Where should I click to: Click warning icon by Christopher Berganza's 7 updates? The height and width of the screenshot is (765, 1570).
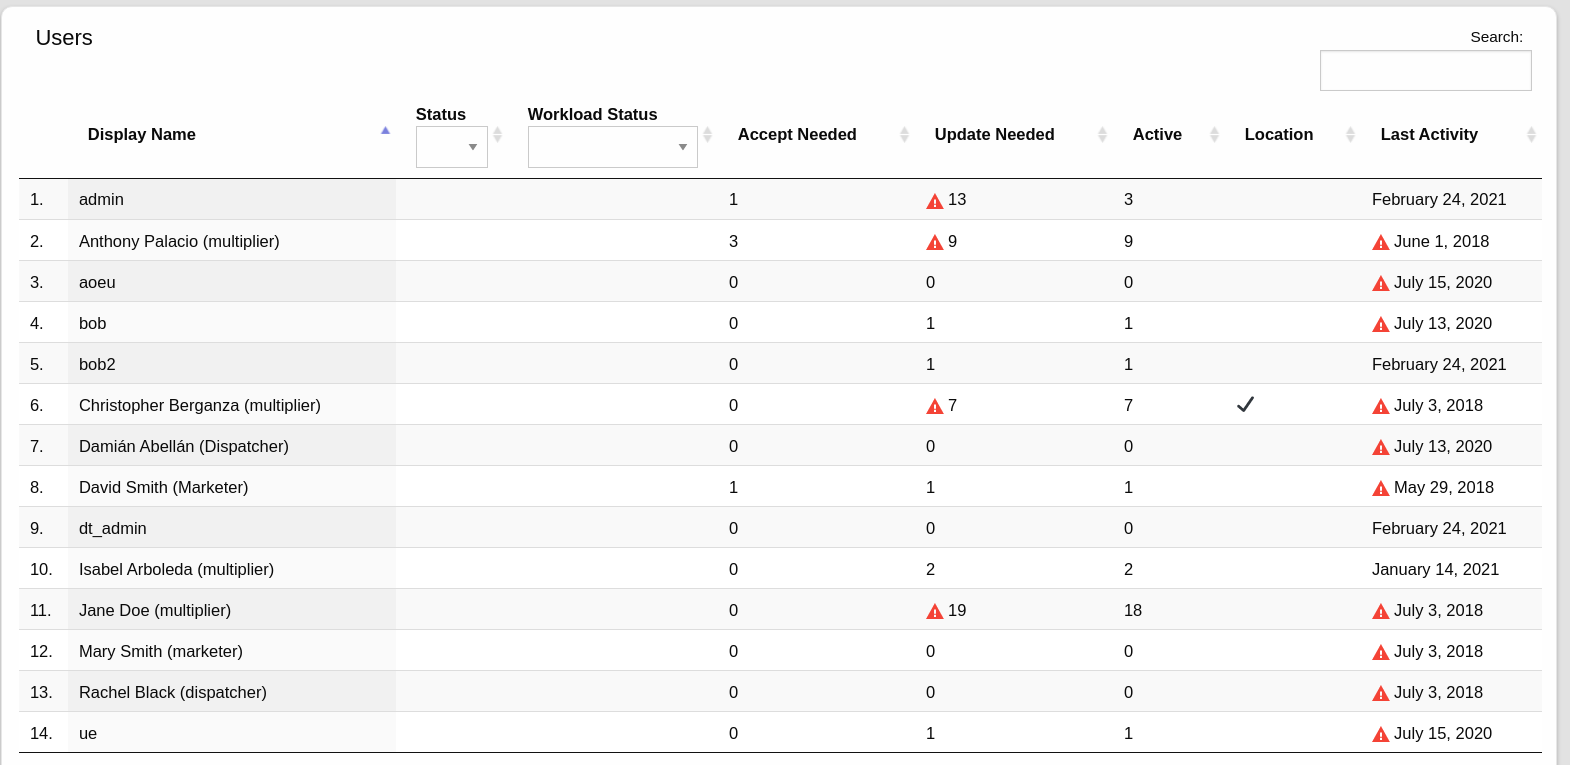[x=935, y=407]
